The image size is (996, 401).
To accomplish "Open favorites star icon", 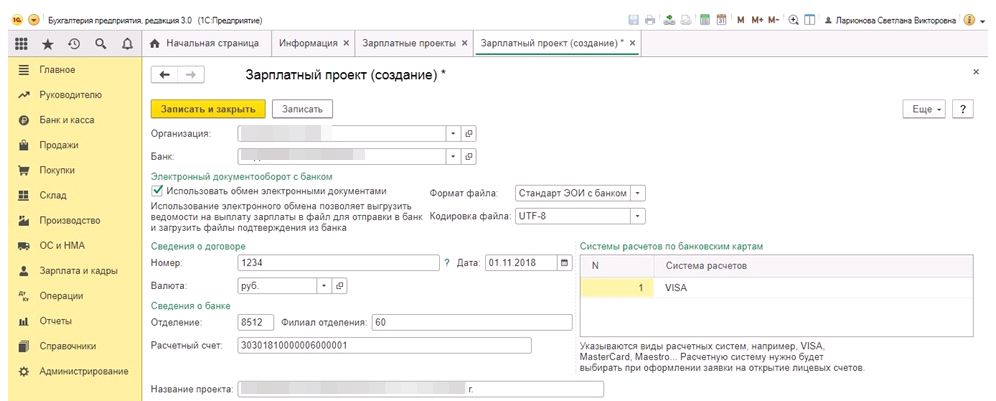I will click(48, 44).
